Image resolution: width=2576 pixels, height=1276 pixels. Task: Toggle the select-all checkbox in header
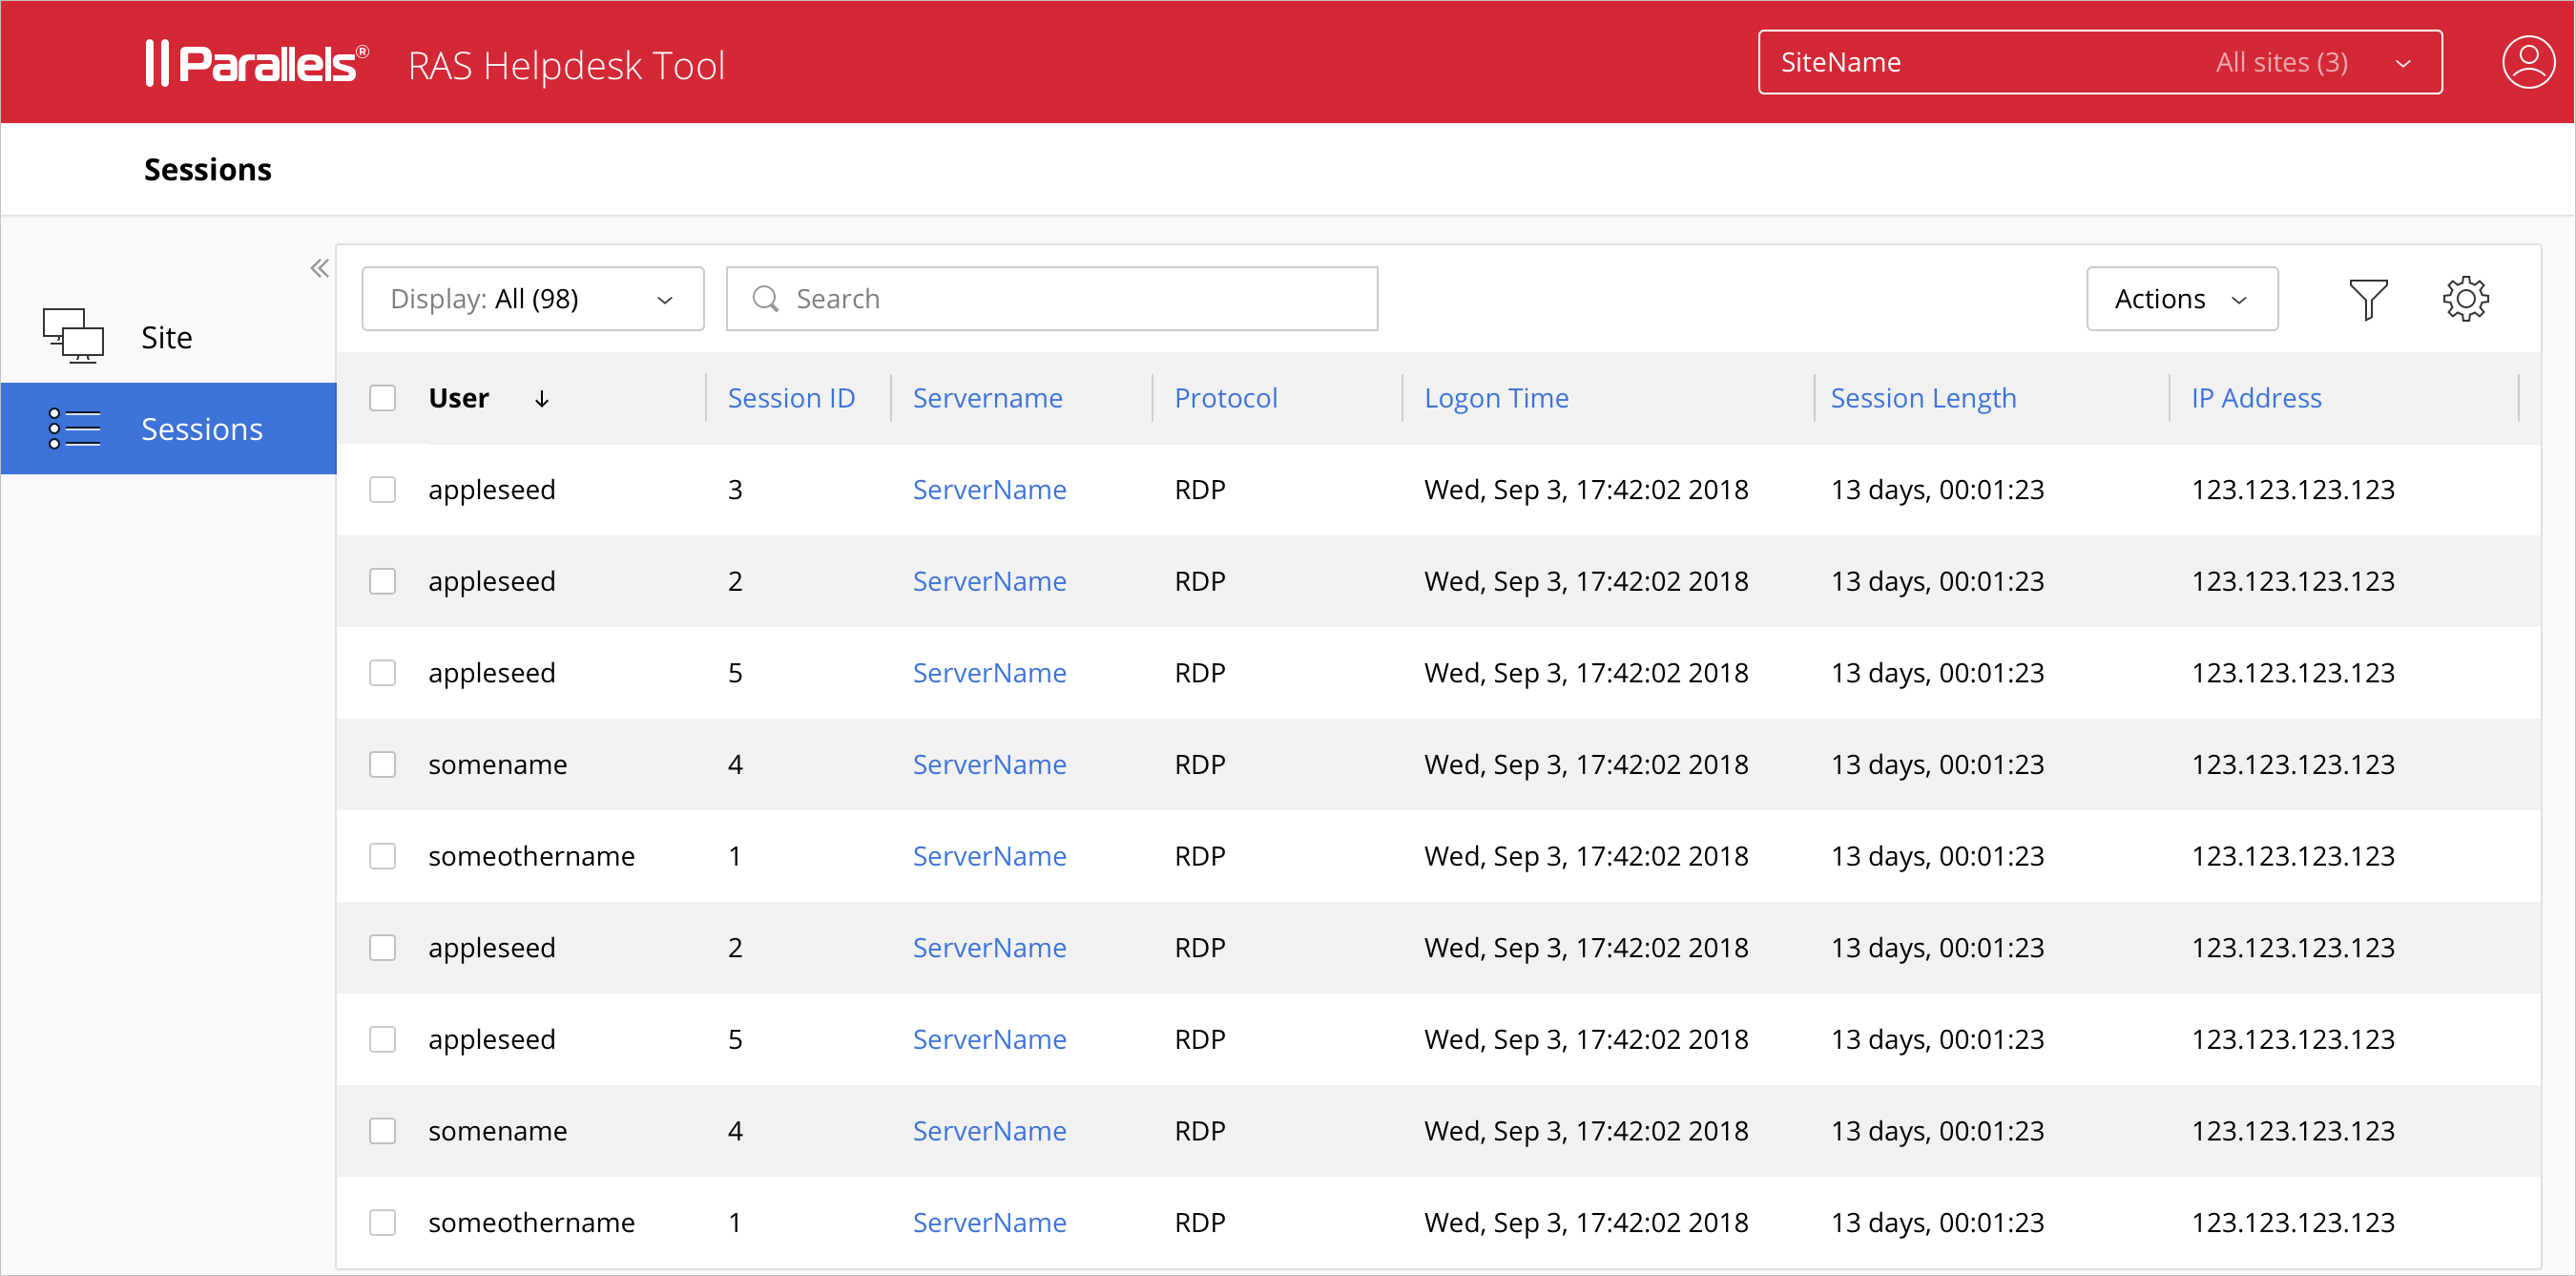[382, 398]
